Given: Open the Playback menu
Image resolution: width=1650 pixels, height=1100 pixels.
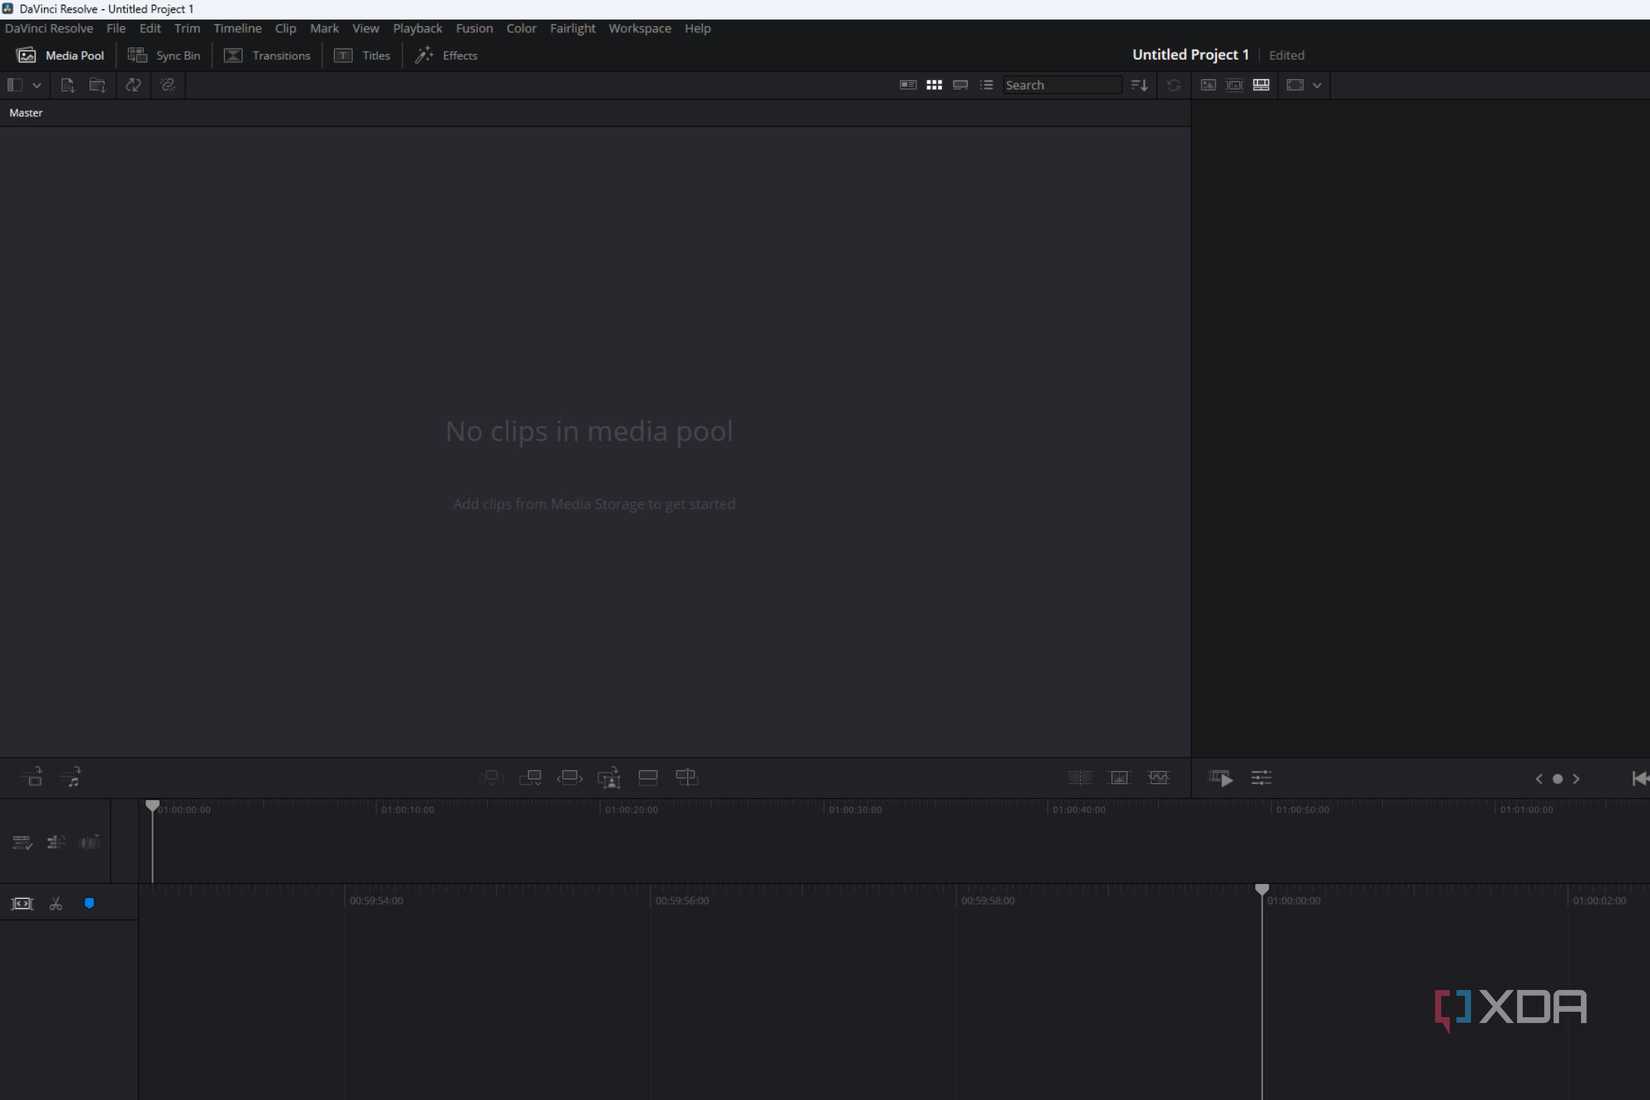Looking at the screenshot, I should tap(417, 28).
